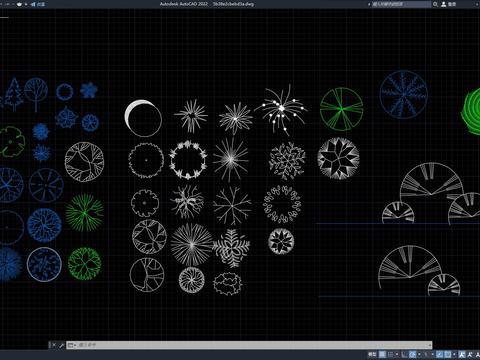480x360 pixels.
Task: Close the command line with X icon
Action: (54, 345)
